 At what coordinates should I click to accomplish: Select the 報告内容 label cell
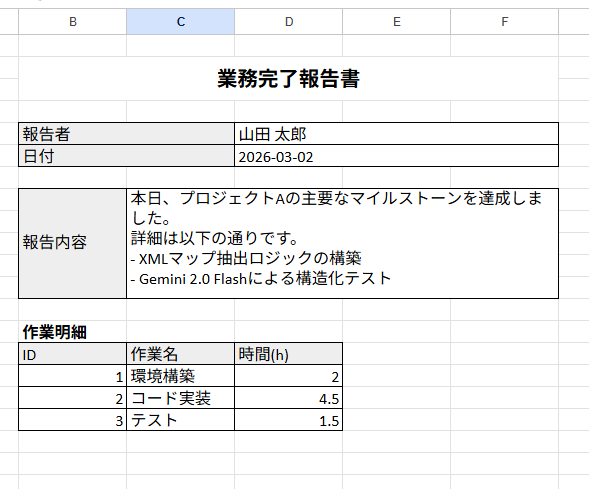pos(72,243)
